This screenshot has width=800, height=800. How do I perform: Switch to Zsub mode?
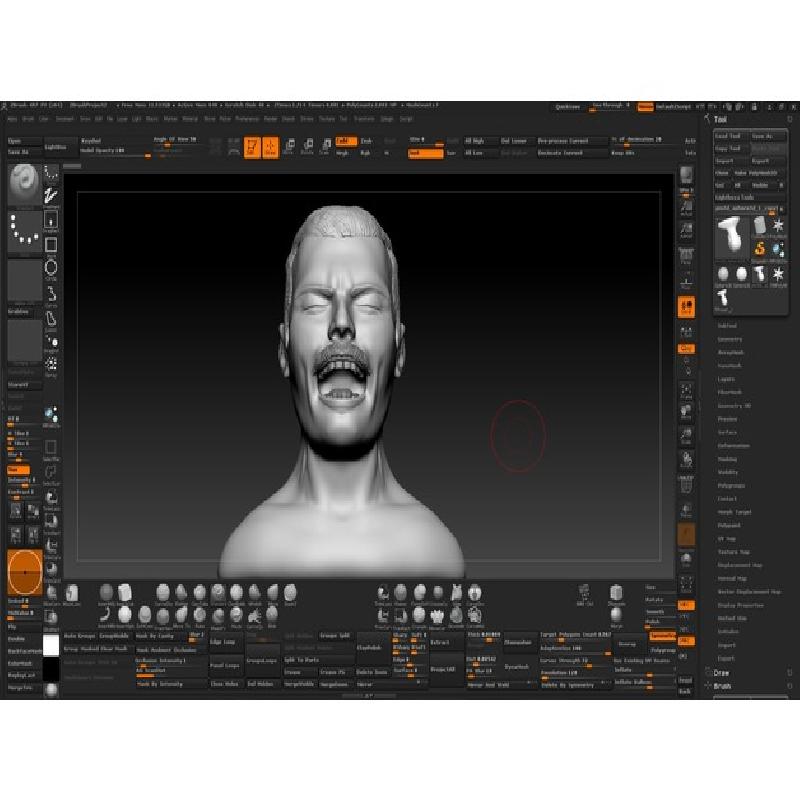(x=366, y=141)
